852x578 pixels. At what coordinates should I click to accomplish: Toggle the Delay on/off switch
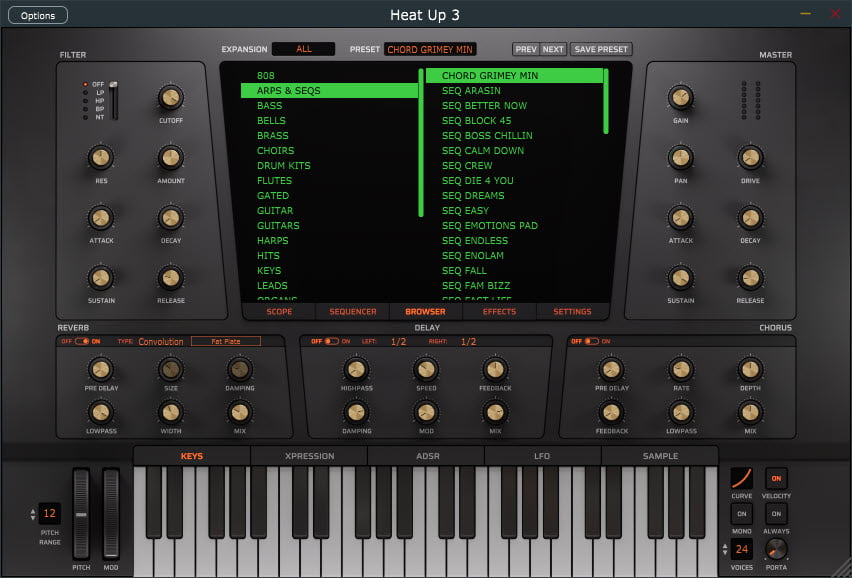pyautogui.click(x=331, y=341)
